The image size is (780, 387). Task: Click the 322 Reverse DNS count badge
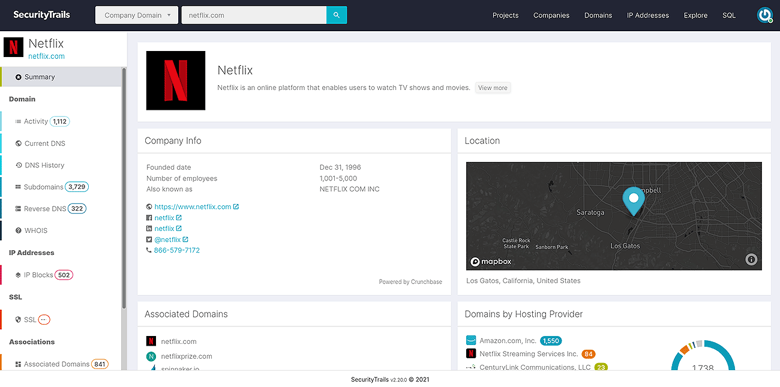[x=77, y=209]
